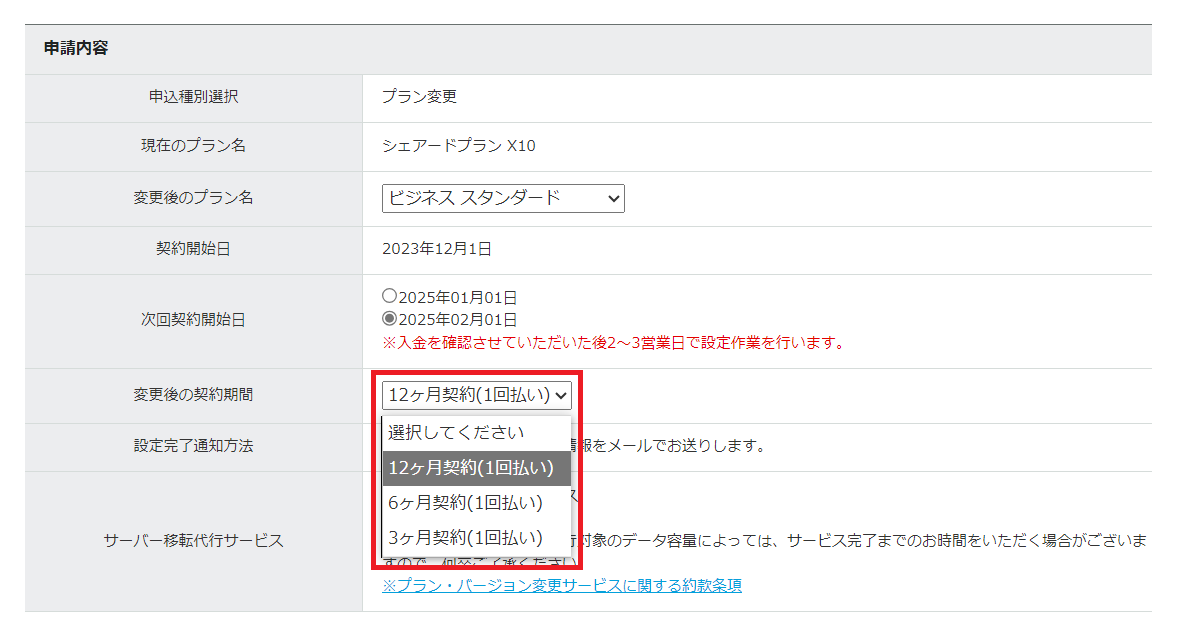This screenshot has height=638, width=1179.
Task: Click the 次回契約開始日 row label
Action: [x=193, y=320]
